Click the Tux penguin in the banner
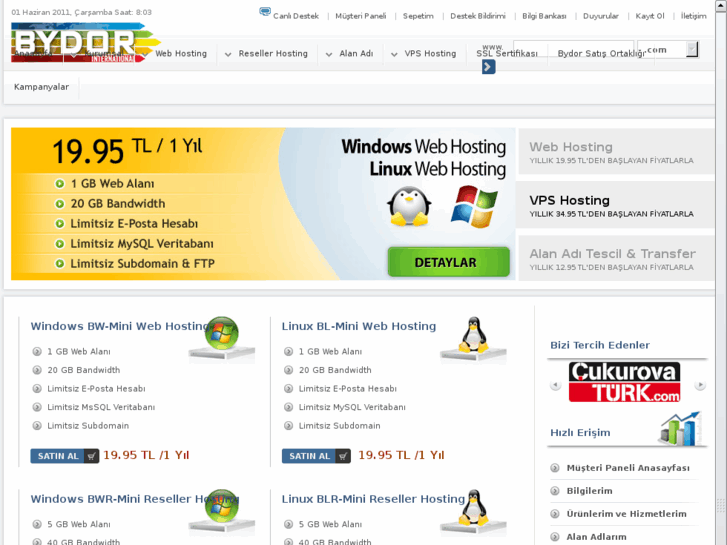The width and height of the screenshot is (727, 545). [x=409, y=207]
